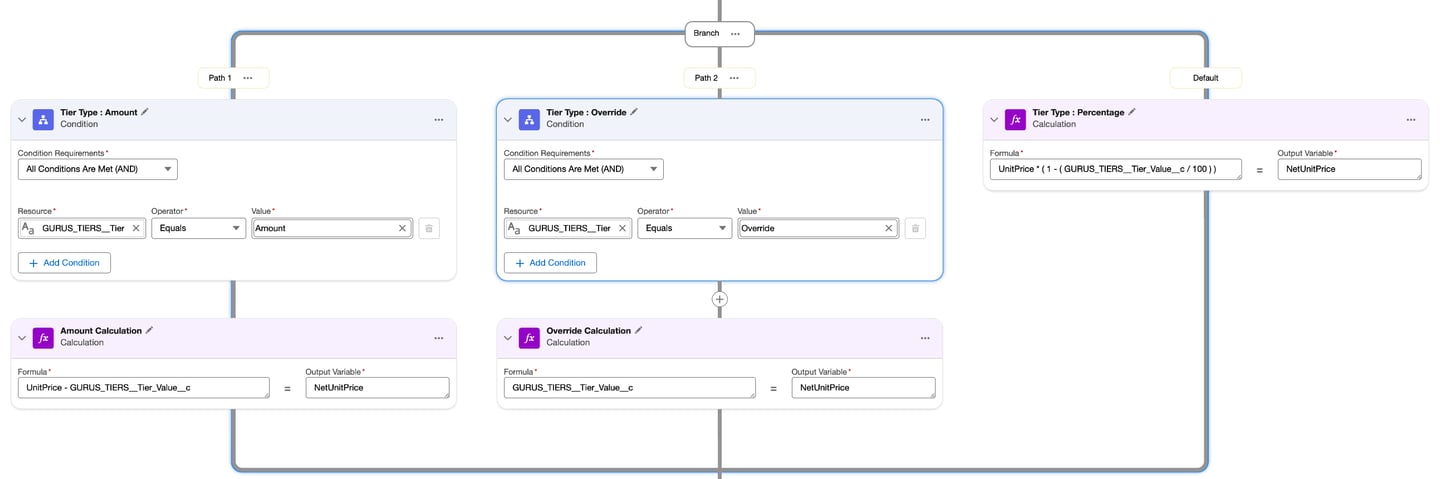This screenshot has height=479, width=1440.
Task: Clear the Override value with the X icon
Action: [x=889, y=229]
